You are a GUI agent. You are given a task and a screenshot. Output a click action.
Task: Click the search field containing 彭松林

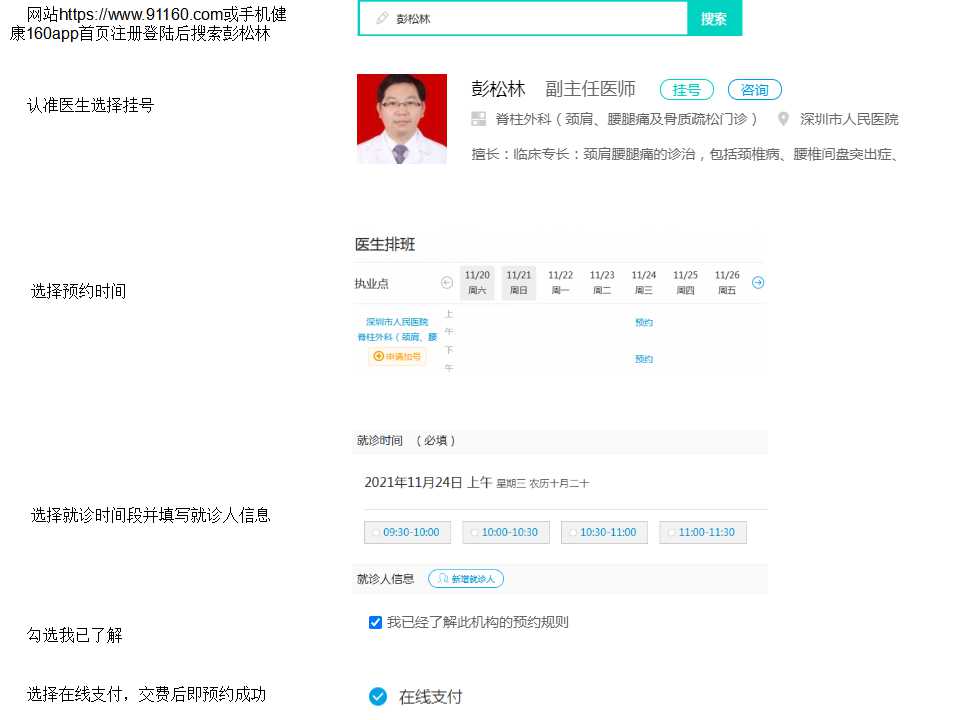click(530, 18)
